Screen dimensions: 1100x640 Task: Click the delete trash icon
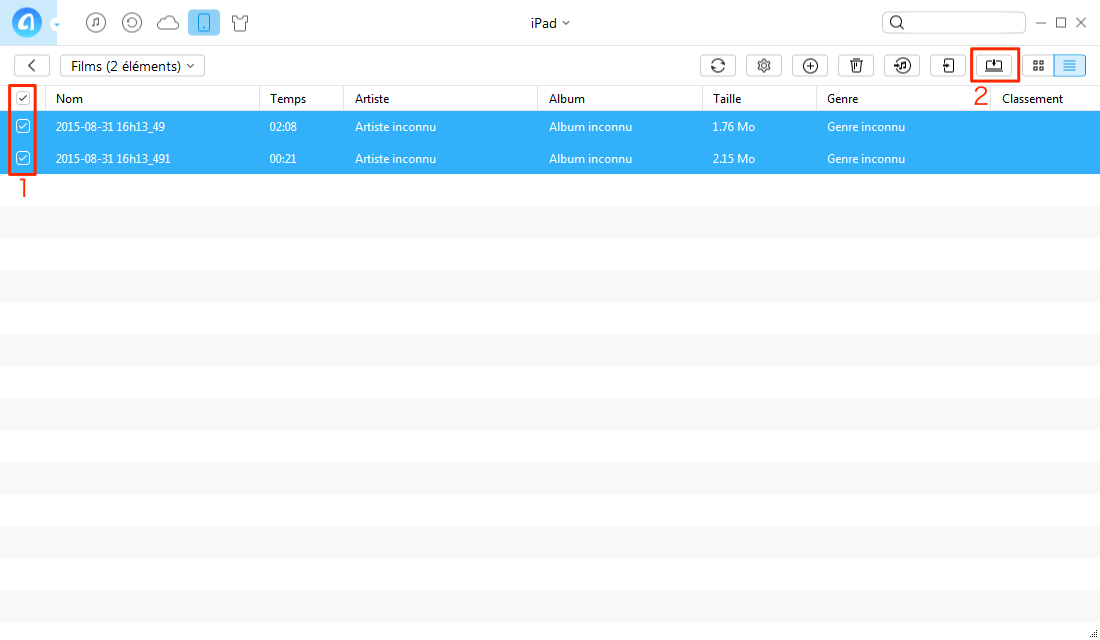coord(856,65)
